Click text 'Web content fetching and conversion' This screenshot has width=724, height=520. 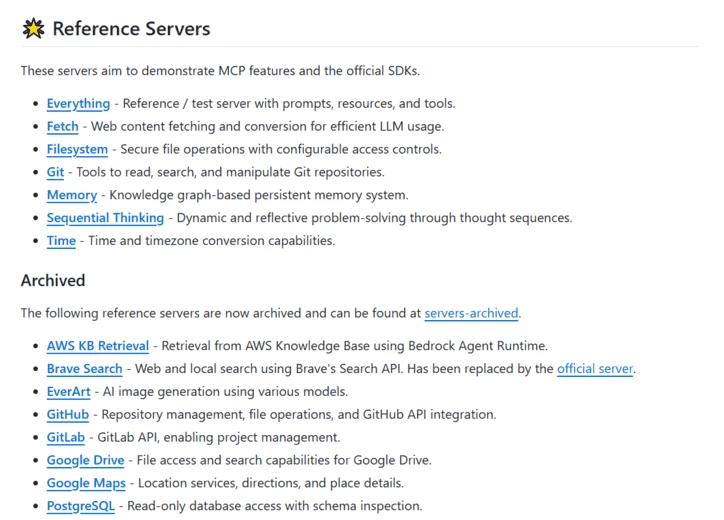pyautogui.click(x=199, y=126)
